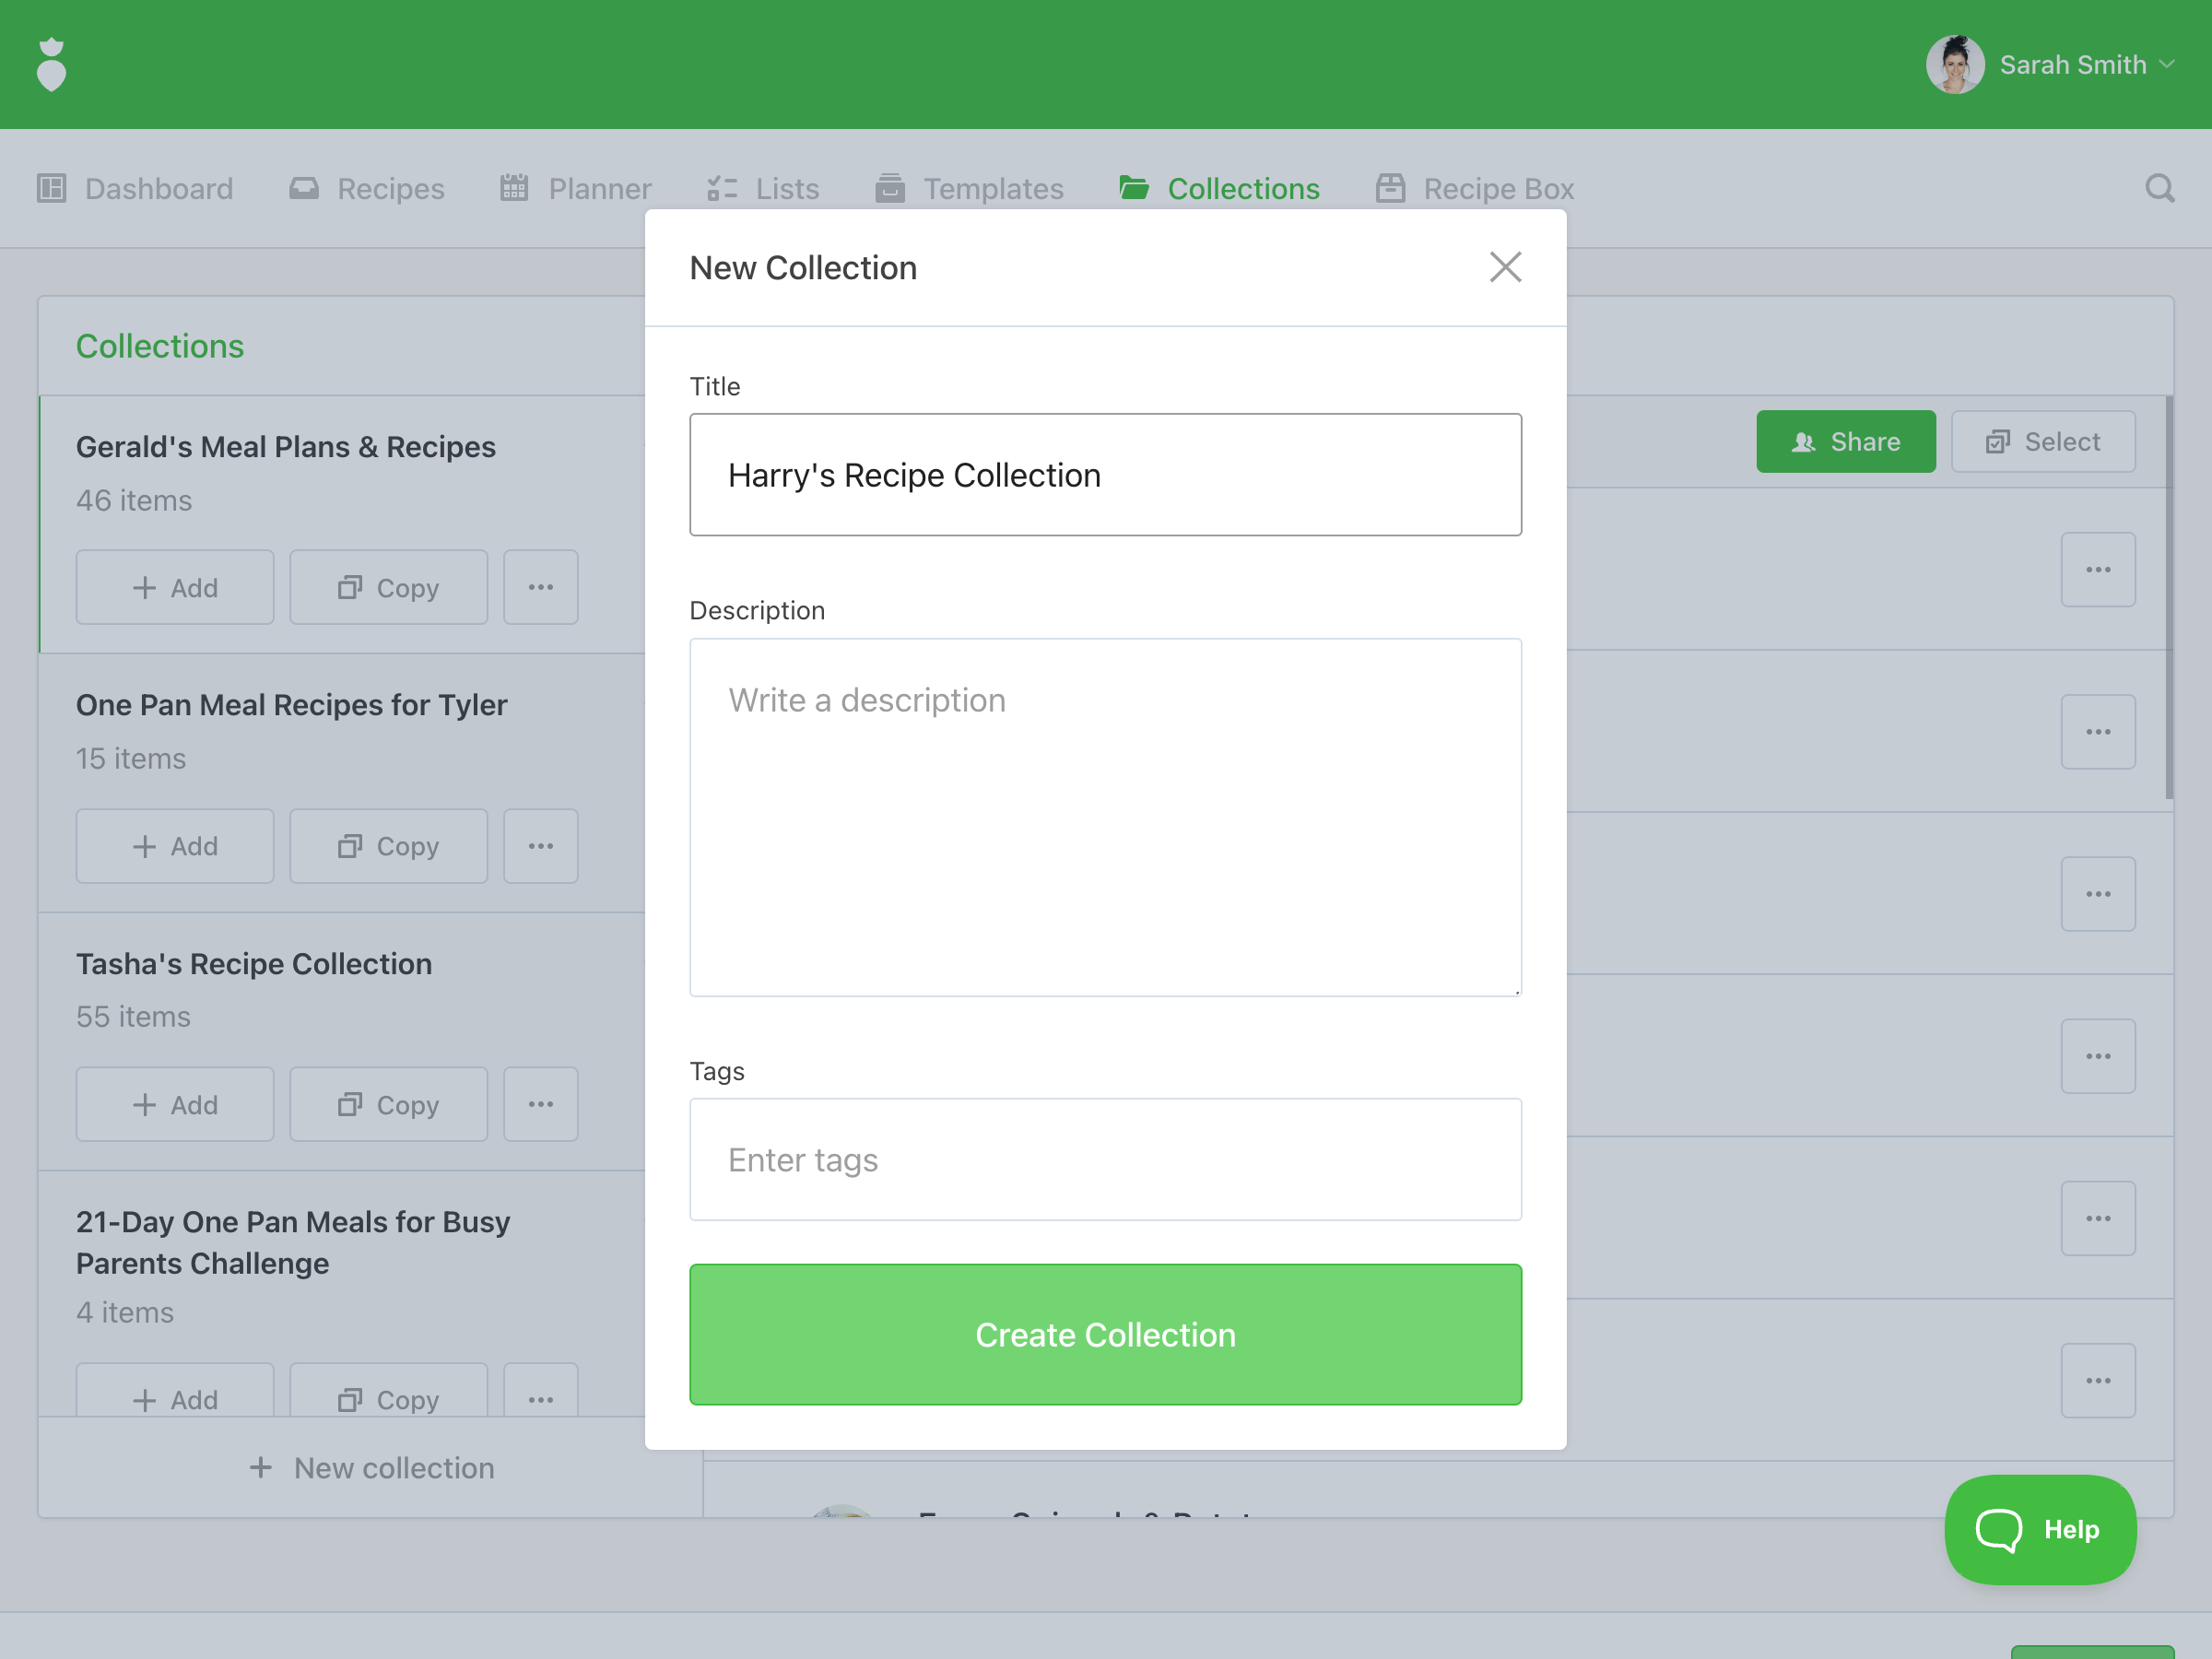Viewport: 2212px width, 1659px height.
Task: Open more options for Tasha's Recipe Collection
Action: coord(540,1104)
